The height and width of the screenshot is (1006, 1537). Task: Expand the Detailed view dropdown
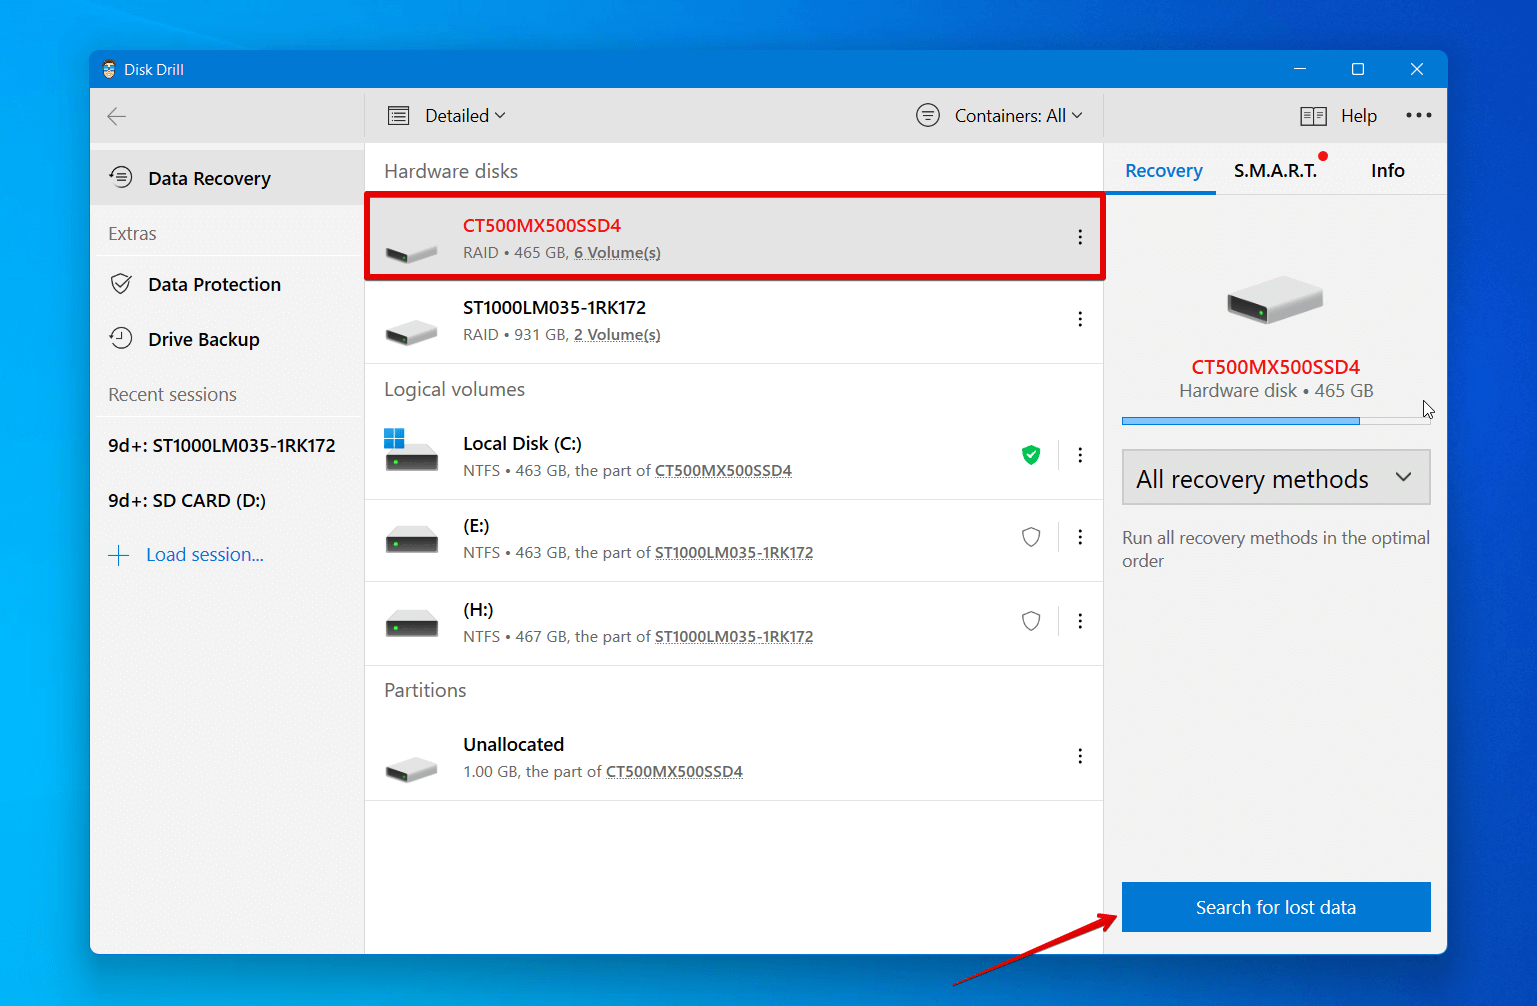click(x=465, y=116)
